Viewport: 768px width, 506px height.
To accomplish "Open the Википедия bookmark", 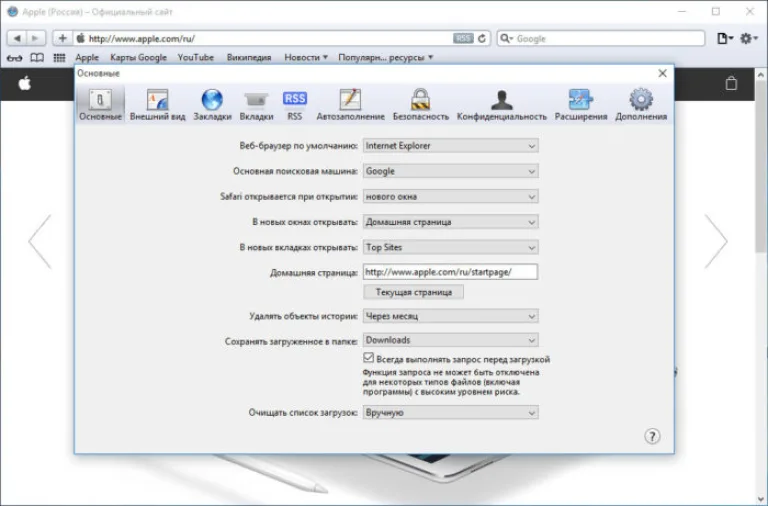I will 249,57.
